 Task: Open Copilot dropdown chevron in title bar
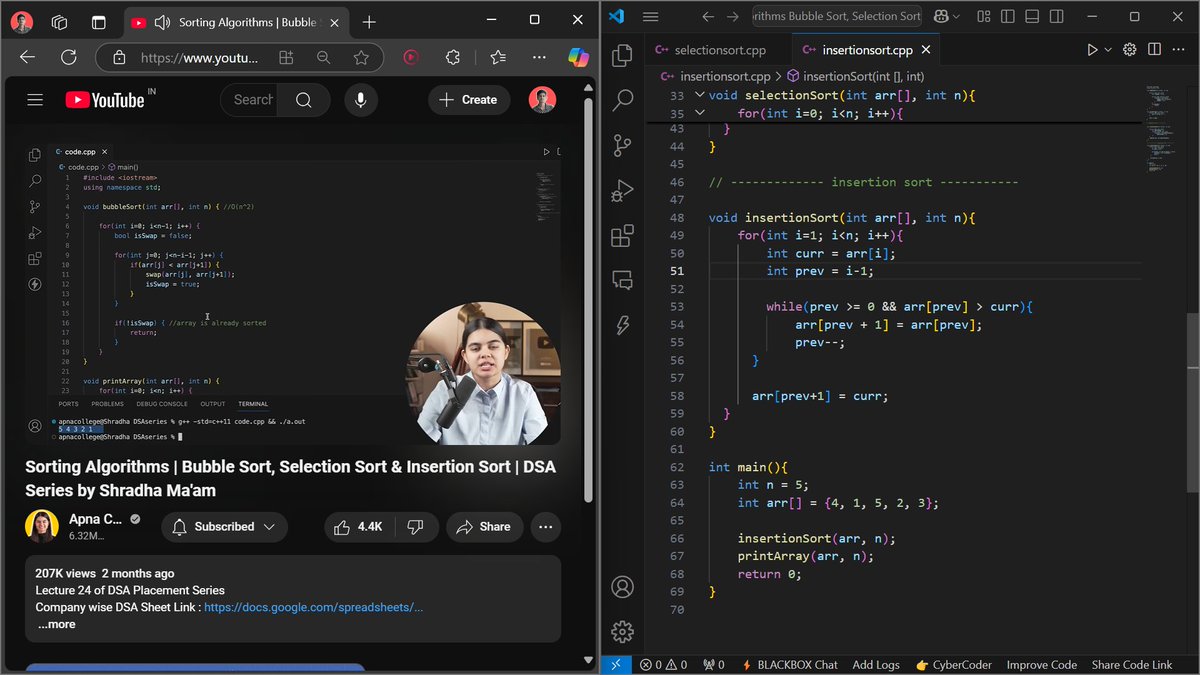tap(957, 16)
